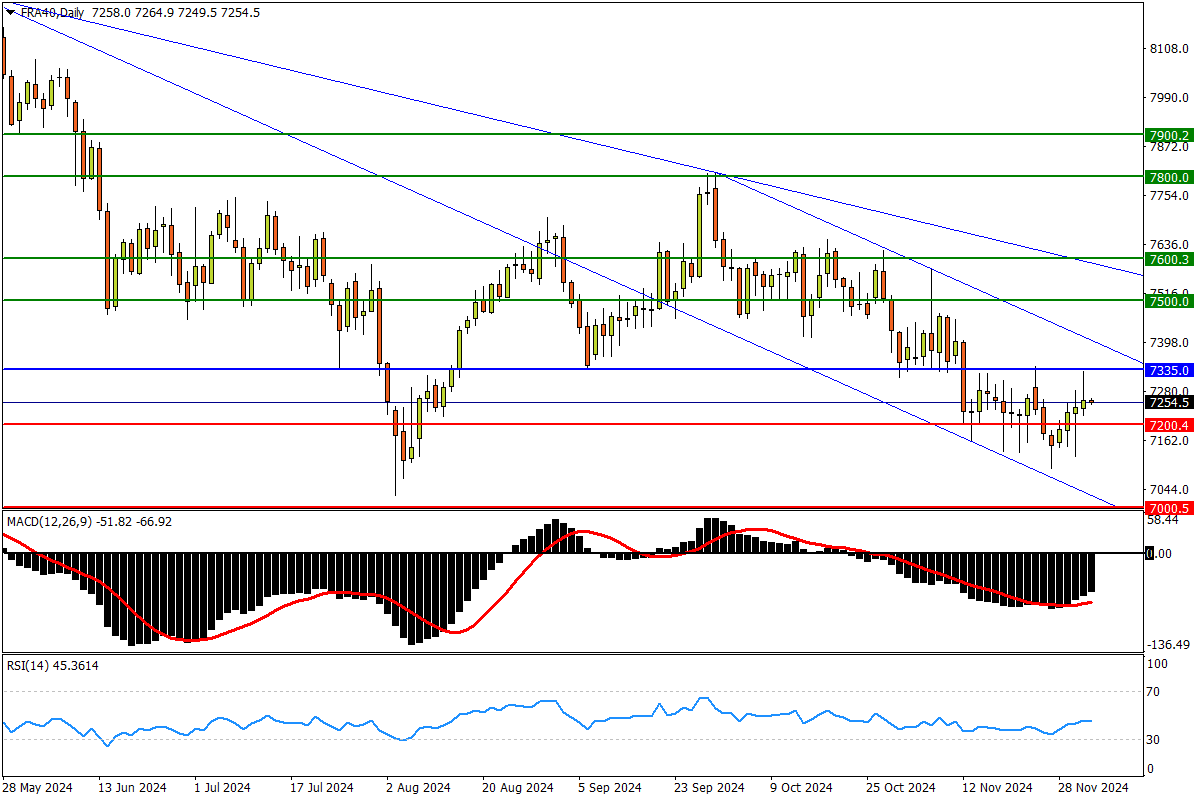This screenshot has height=800, width=1200.
Task: Select the green 7800.0 price level label
Action: point(1169,177)
